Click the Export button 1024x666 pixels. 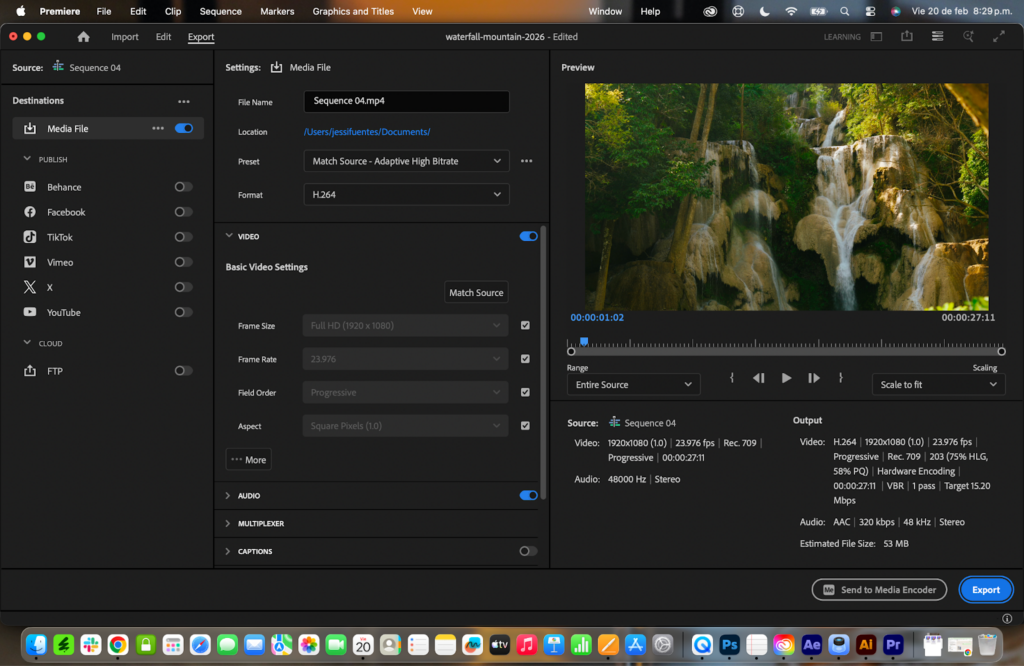click(986, 589)
